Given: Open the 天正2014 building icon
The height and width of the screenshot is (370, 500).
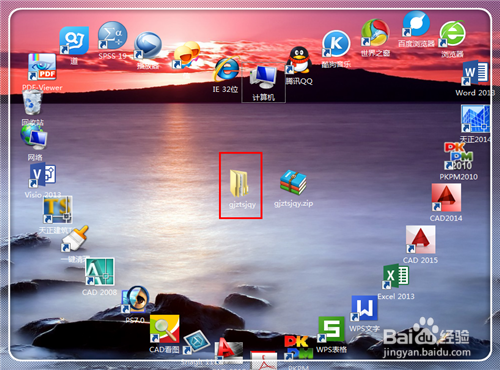Looking at the screenshot, I should [x=475, y=119].
